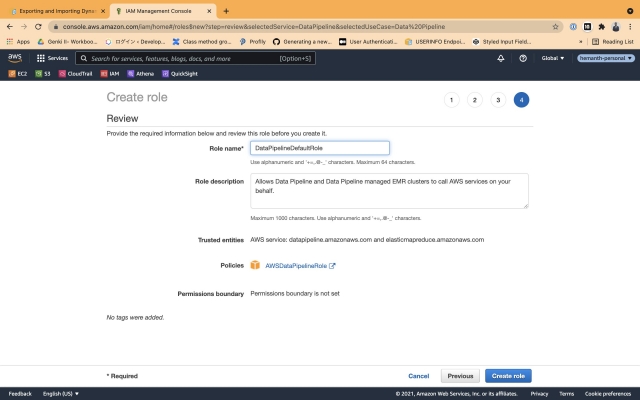Expand the Global region dropdown

coord(553,58)
